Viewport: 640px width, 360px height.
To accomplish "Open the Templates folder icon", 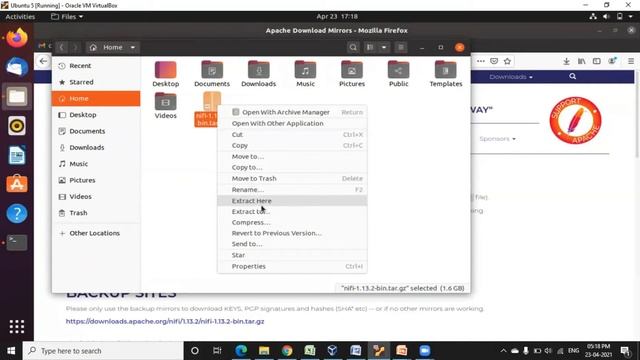I will [x=446, y=74].
